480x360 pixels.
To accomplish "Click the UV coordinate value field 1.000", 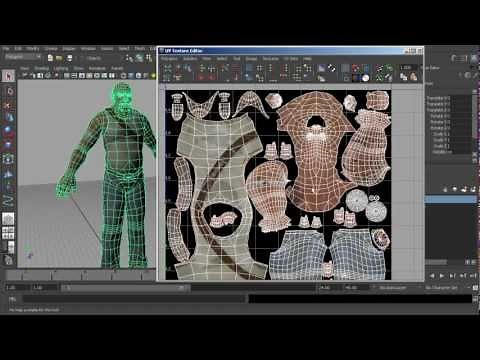I will point(409,68).
